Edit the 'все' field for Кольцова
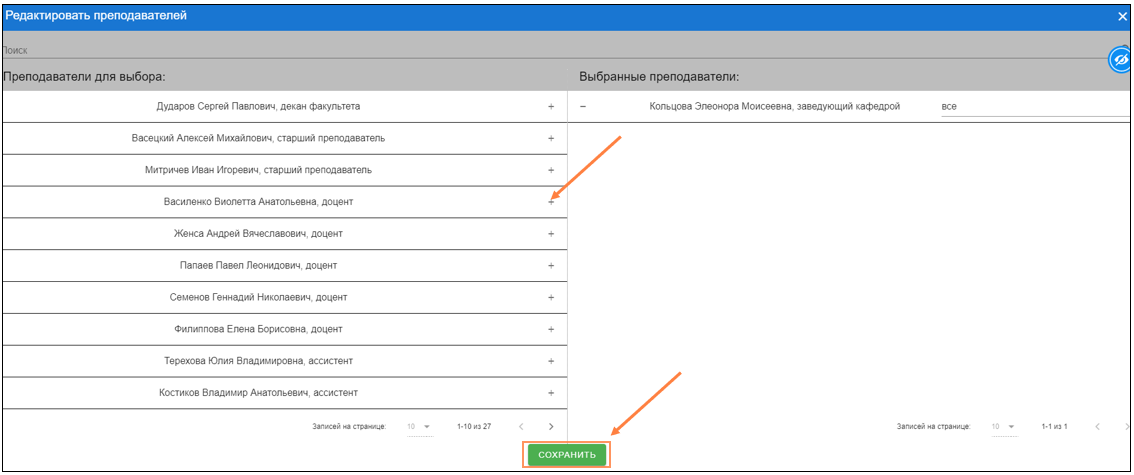 click(x=1030, y=106)
